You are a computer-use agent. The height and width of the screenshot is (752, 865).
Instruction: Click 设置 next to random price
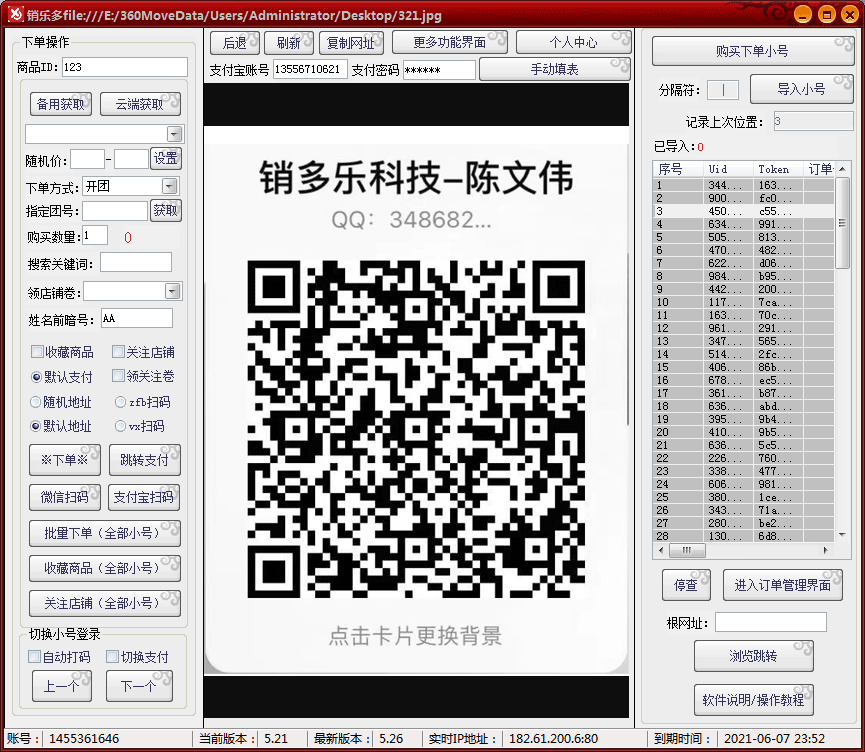pos(165,158)
